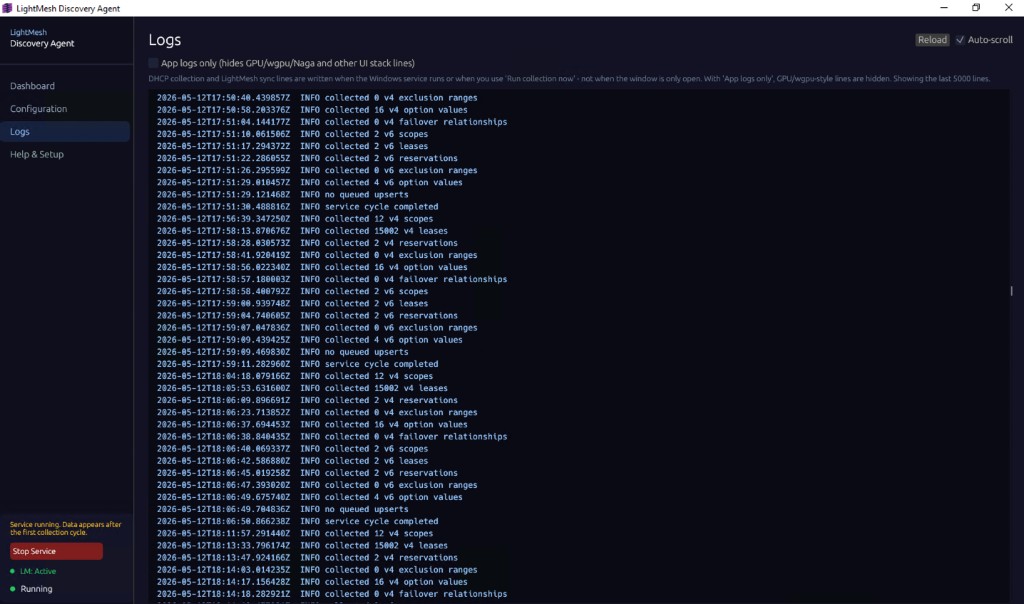
Task: Click the Logs page heading
Action: tap(165, 40)
